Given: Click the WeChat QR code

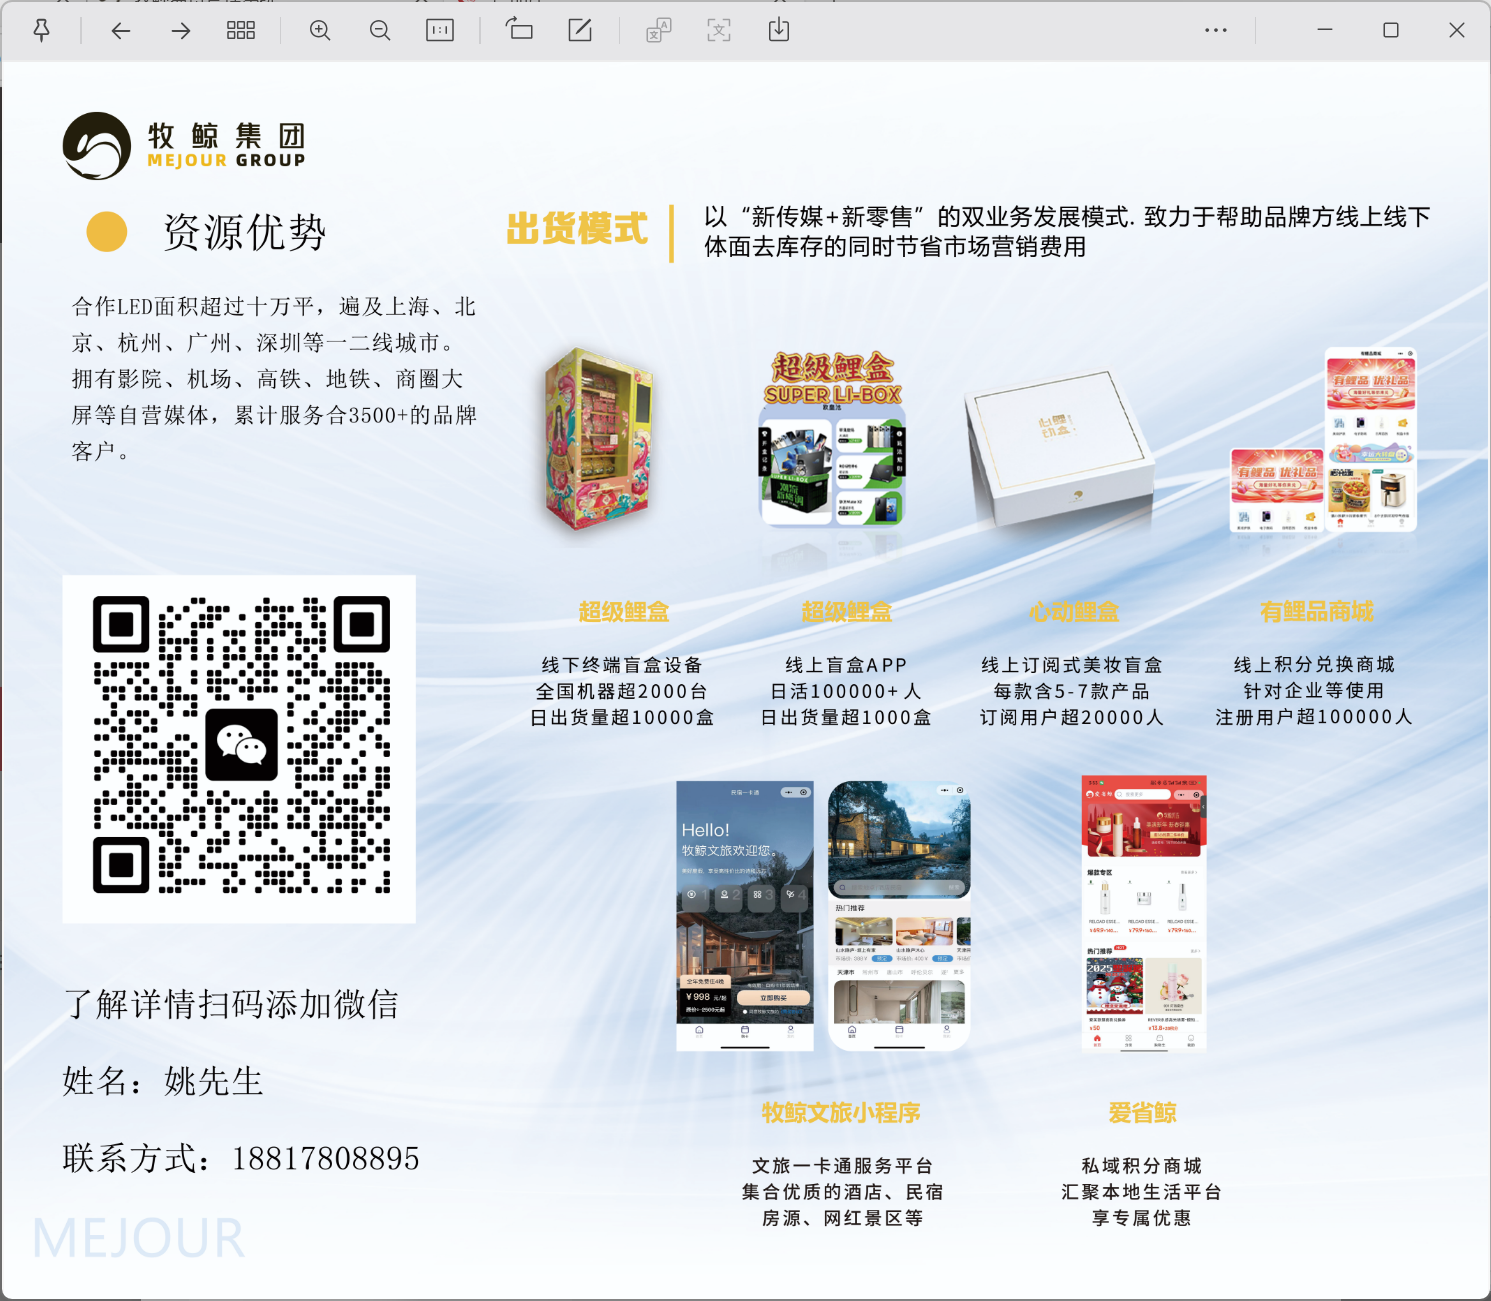Looking at the screenshot, I should tap(240, 746).
